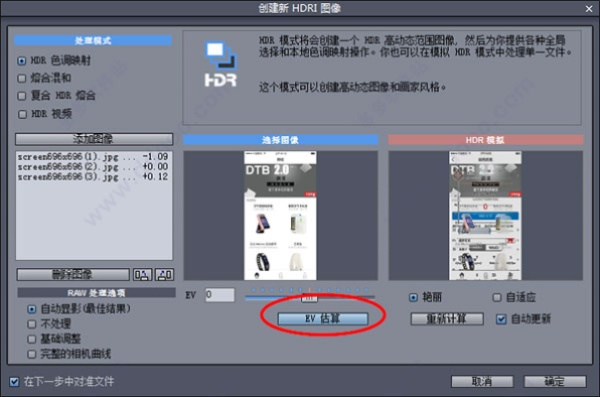Select the HDR 色调映射 radio option
This screenshot has width=600, height=397.
pos(22,60)
